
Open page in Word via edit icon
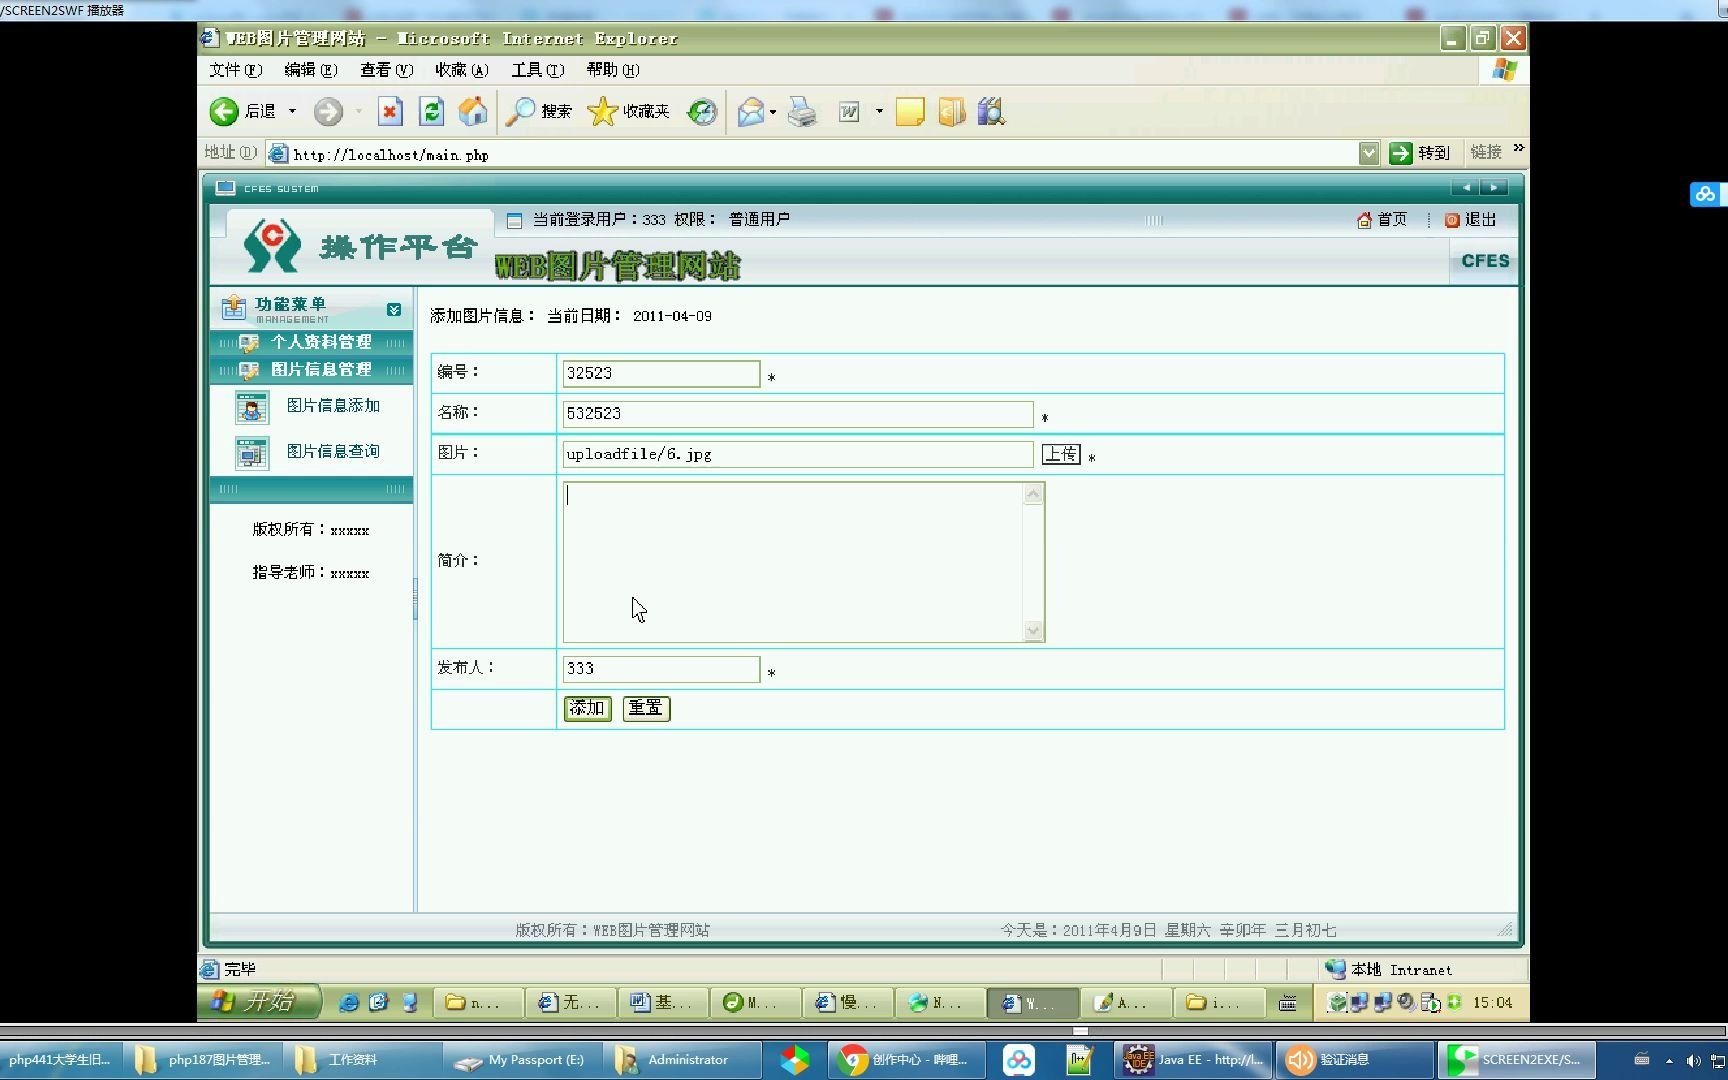(847, 111)
